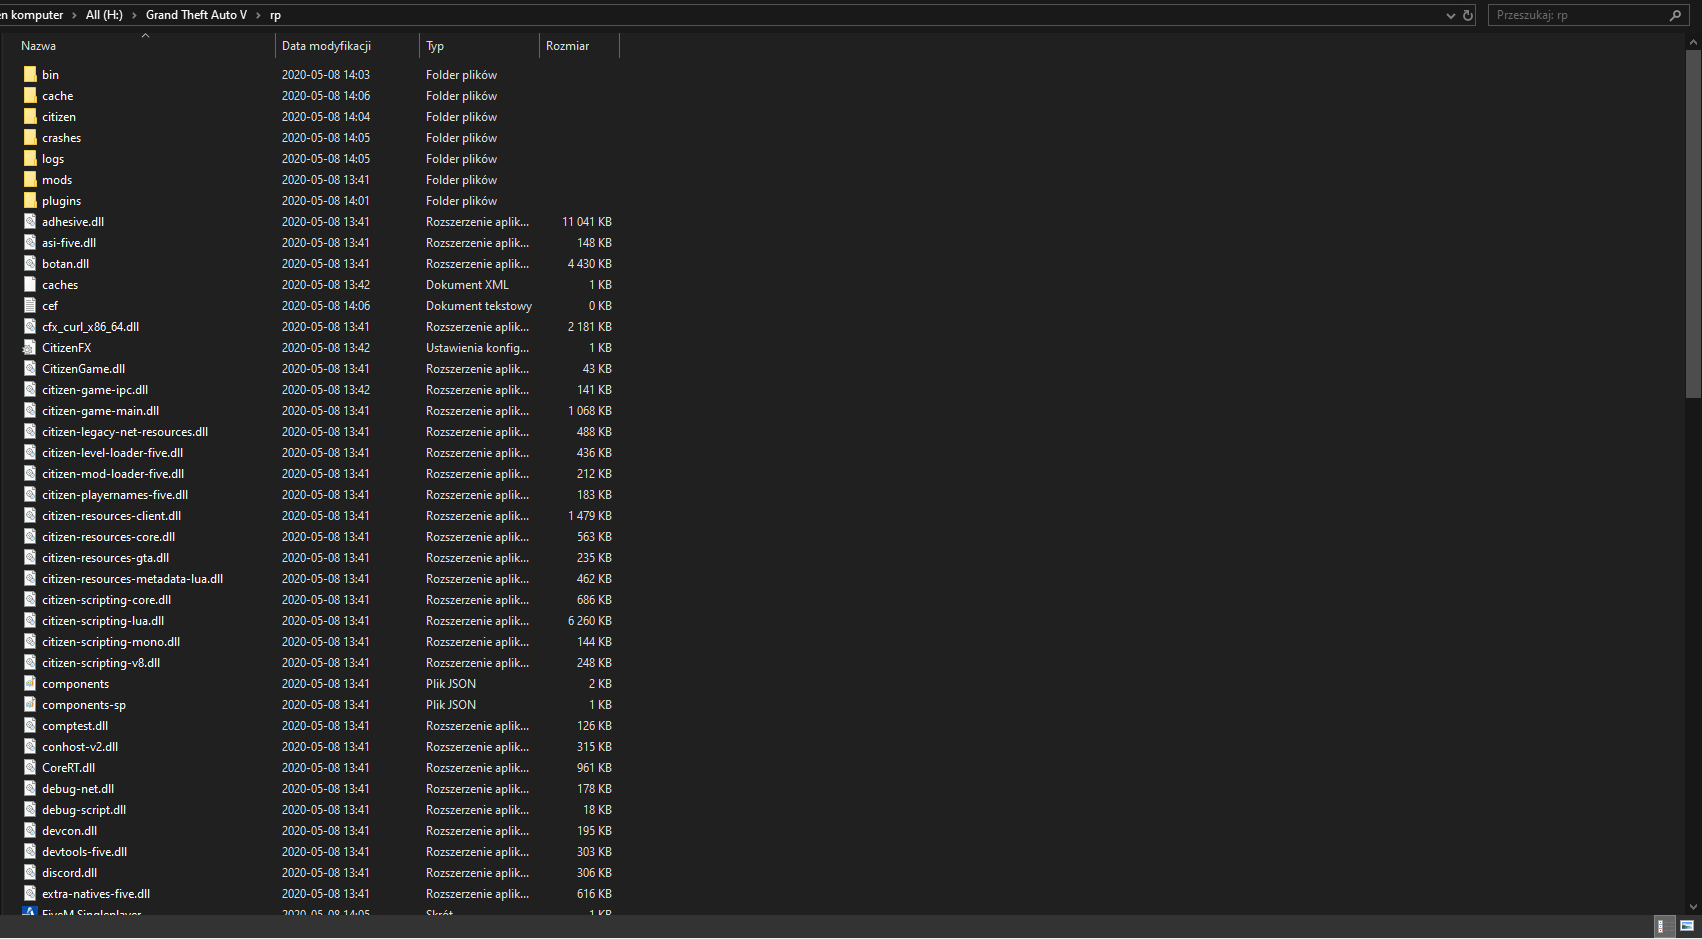The width and height of the screenshot is (1702, 939).
Task: Click the CitizenFX configuration file icon
Action: pyautogui.click(x=29, y=347)
